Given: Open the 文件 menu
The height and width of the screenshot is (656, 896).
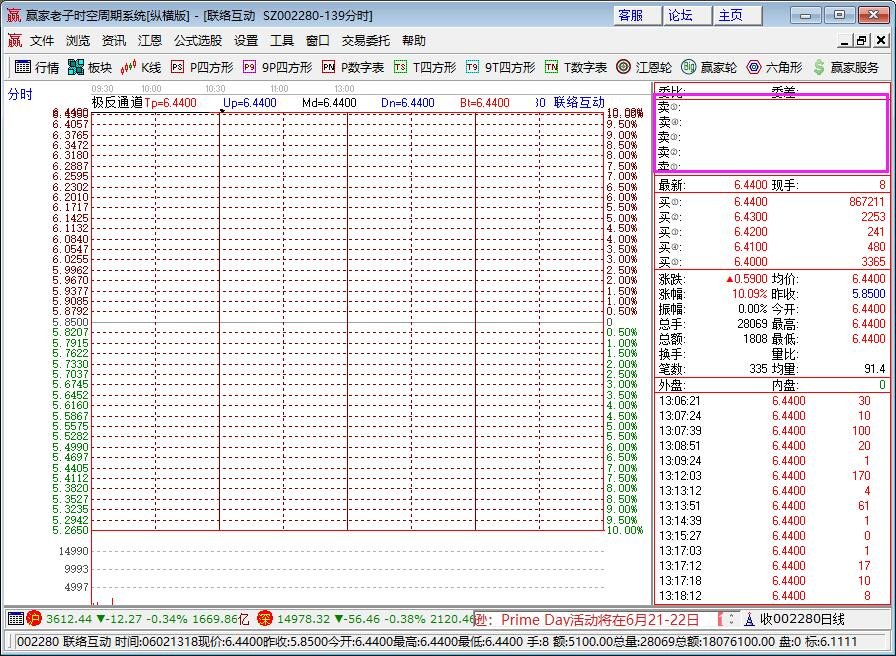Looking at the screenshot, I should click(x=42, y=41).
